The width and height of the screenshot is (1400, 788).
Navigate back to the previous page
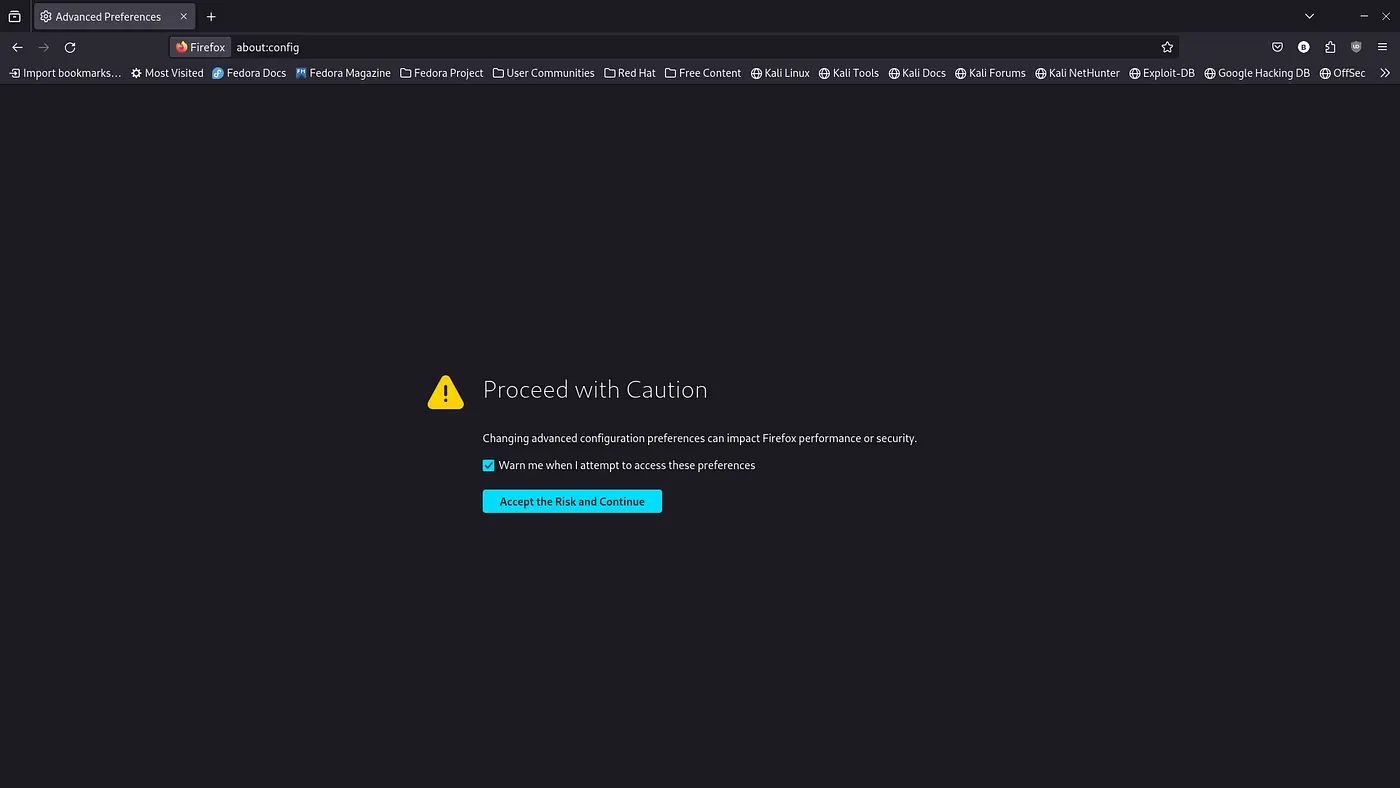click(x=17, y=47)
